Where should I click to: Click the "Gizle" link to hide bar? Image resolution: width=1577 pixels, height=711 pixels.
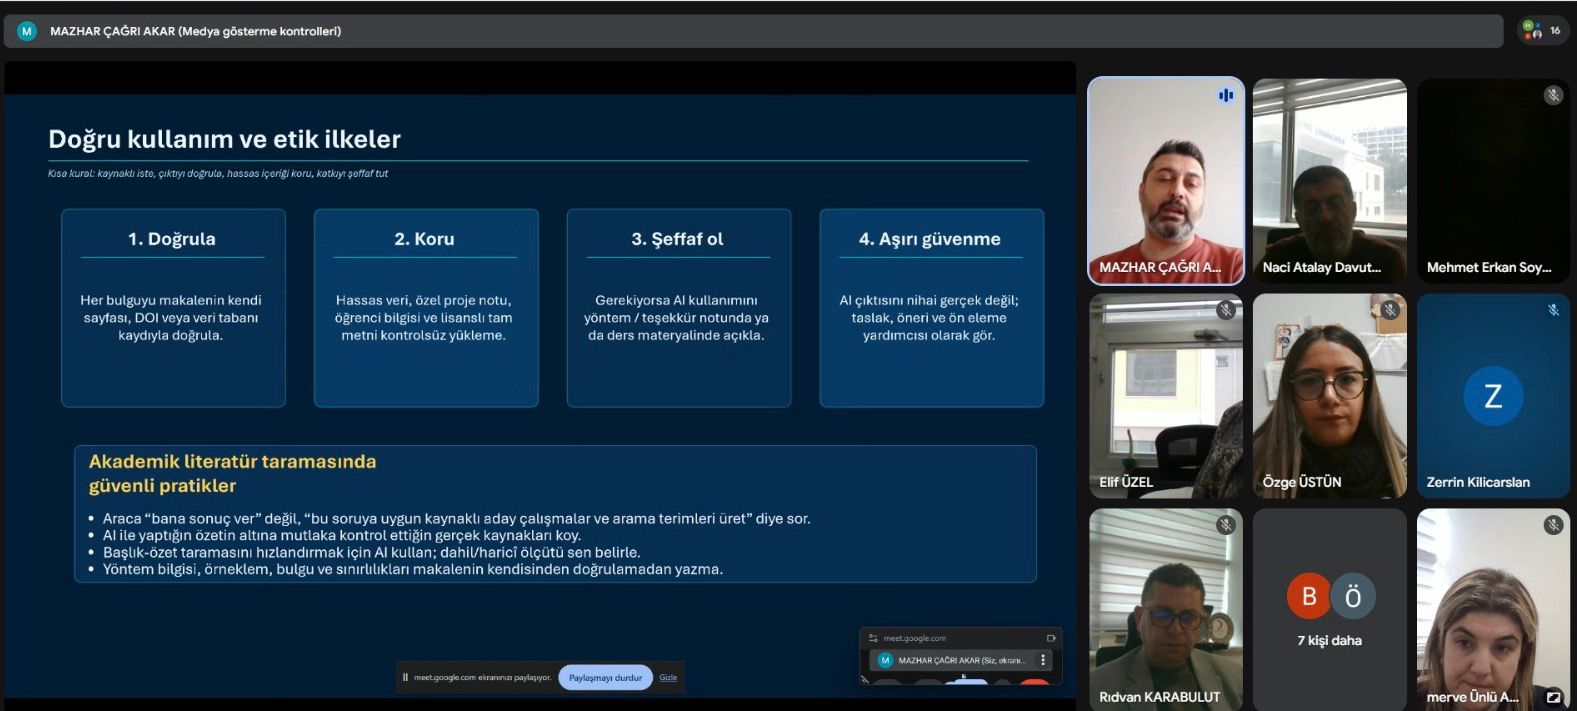point(668,677)
